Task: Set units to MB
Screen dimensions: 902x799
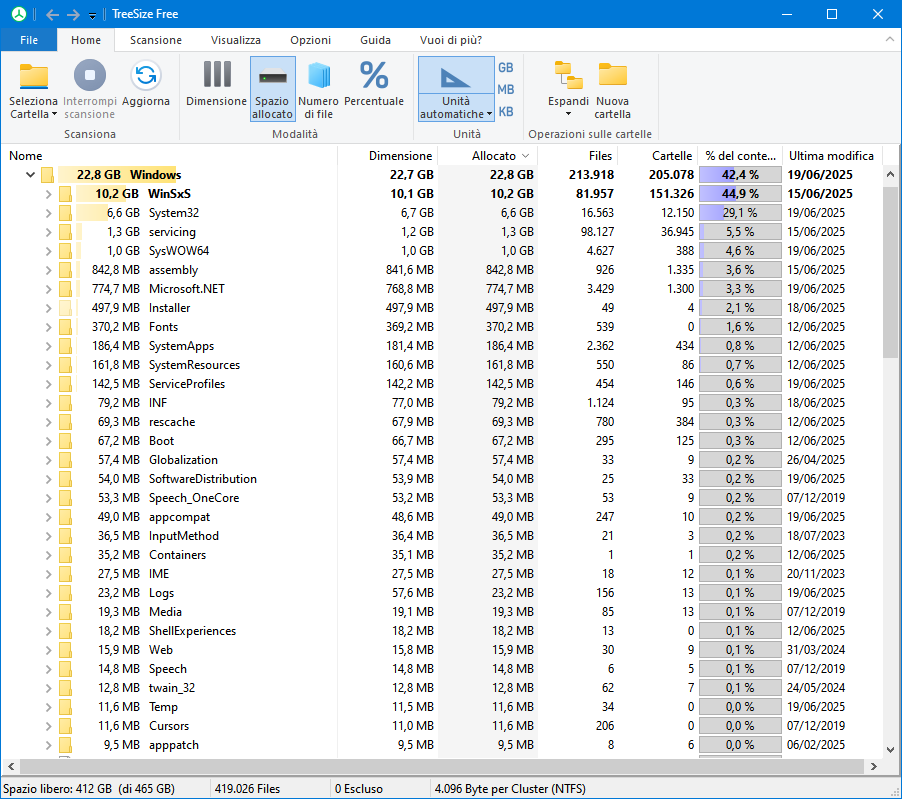Action: point(506,90)
